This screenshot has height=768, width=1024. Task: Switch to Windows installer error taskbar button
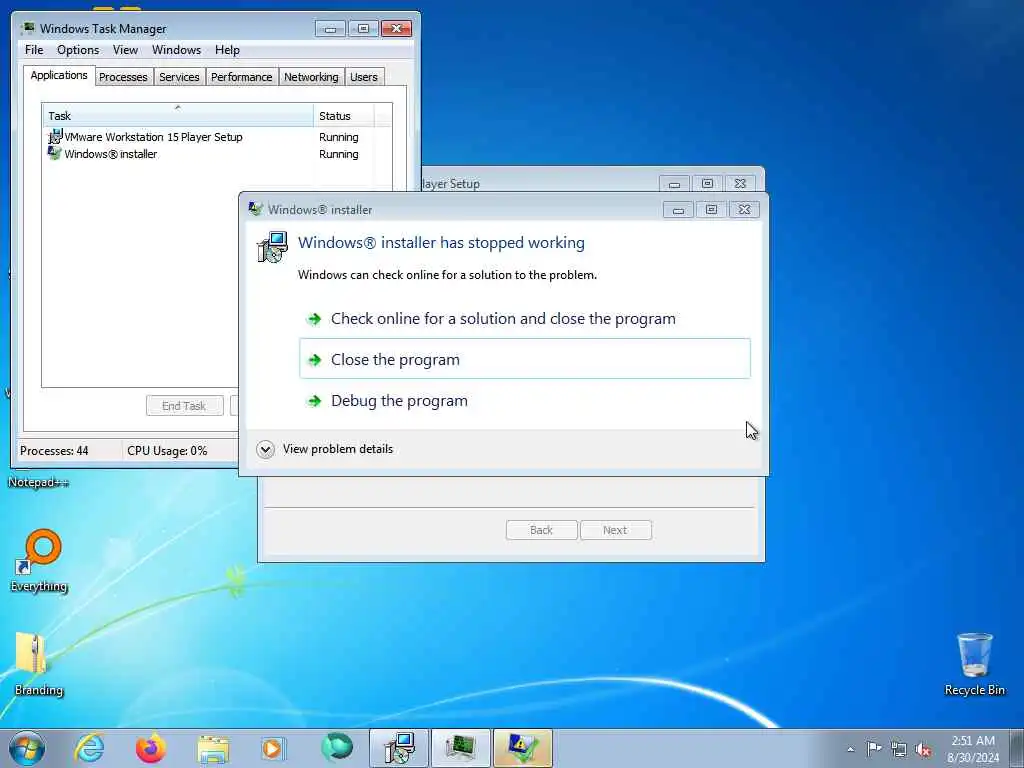pyautogui.click(x=522, y=748)
